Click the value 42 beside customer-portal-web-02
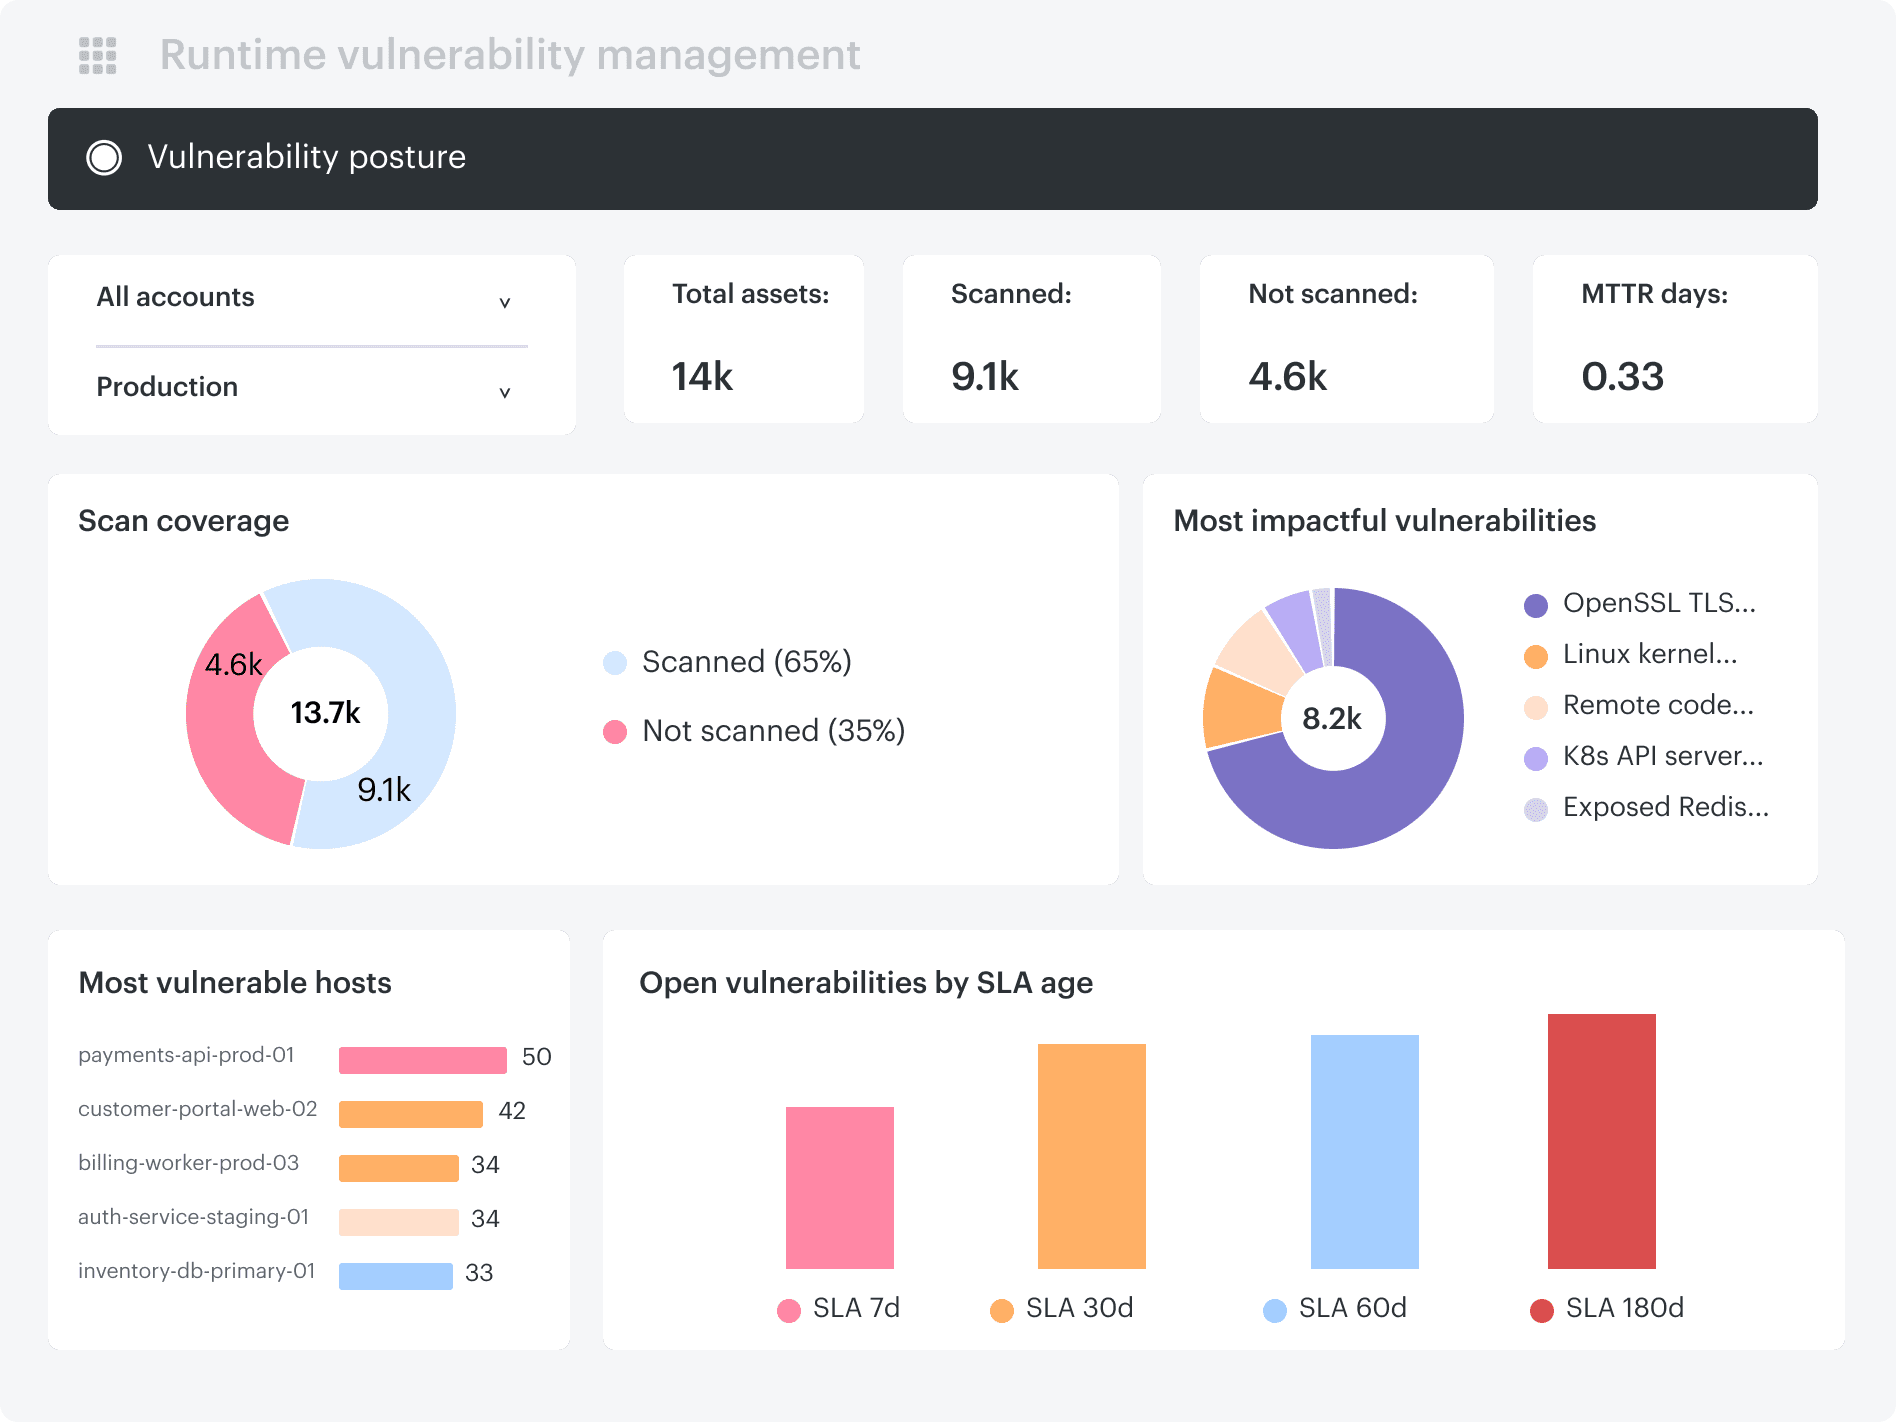 coord(512,1111)
